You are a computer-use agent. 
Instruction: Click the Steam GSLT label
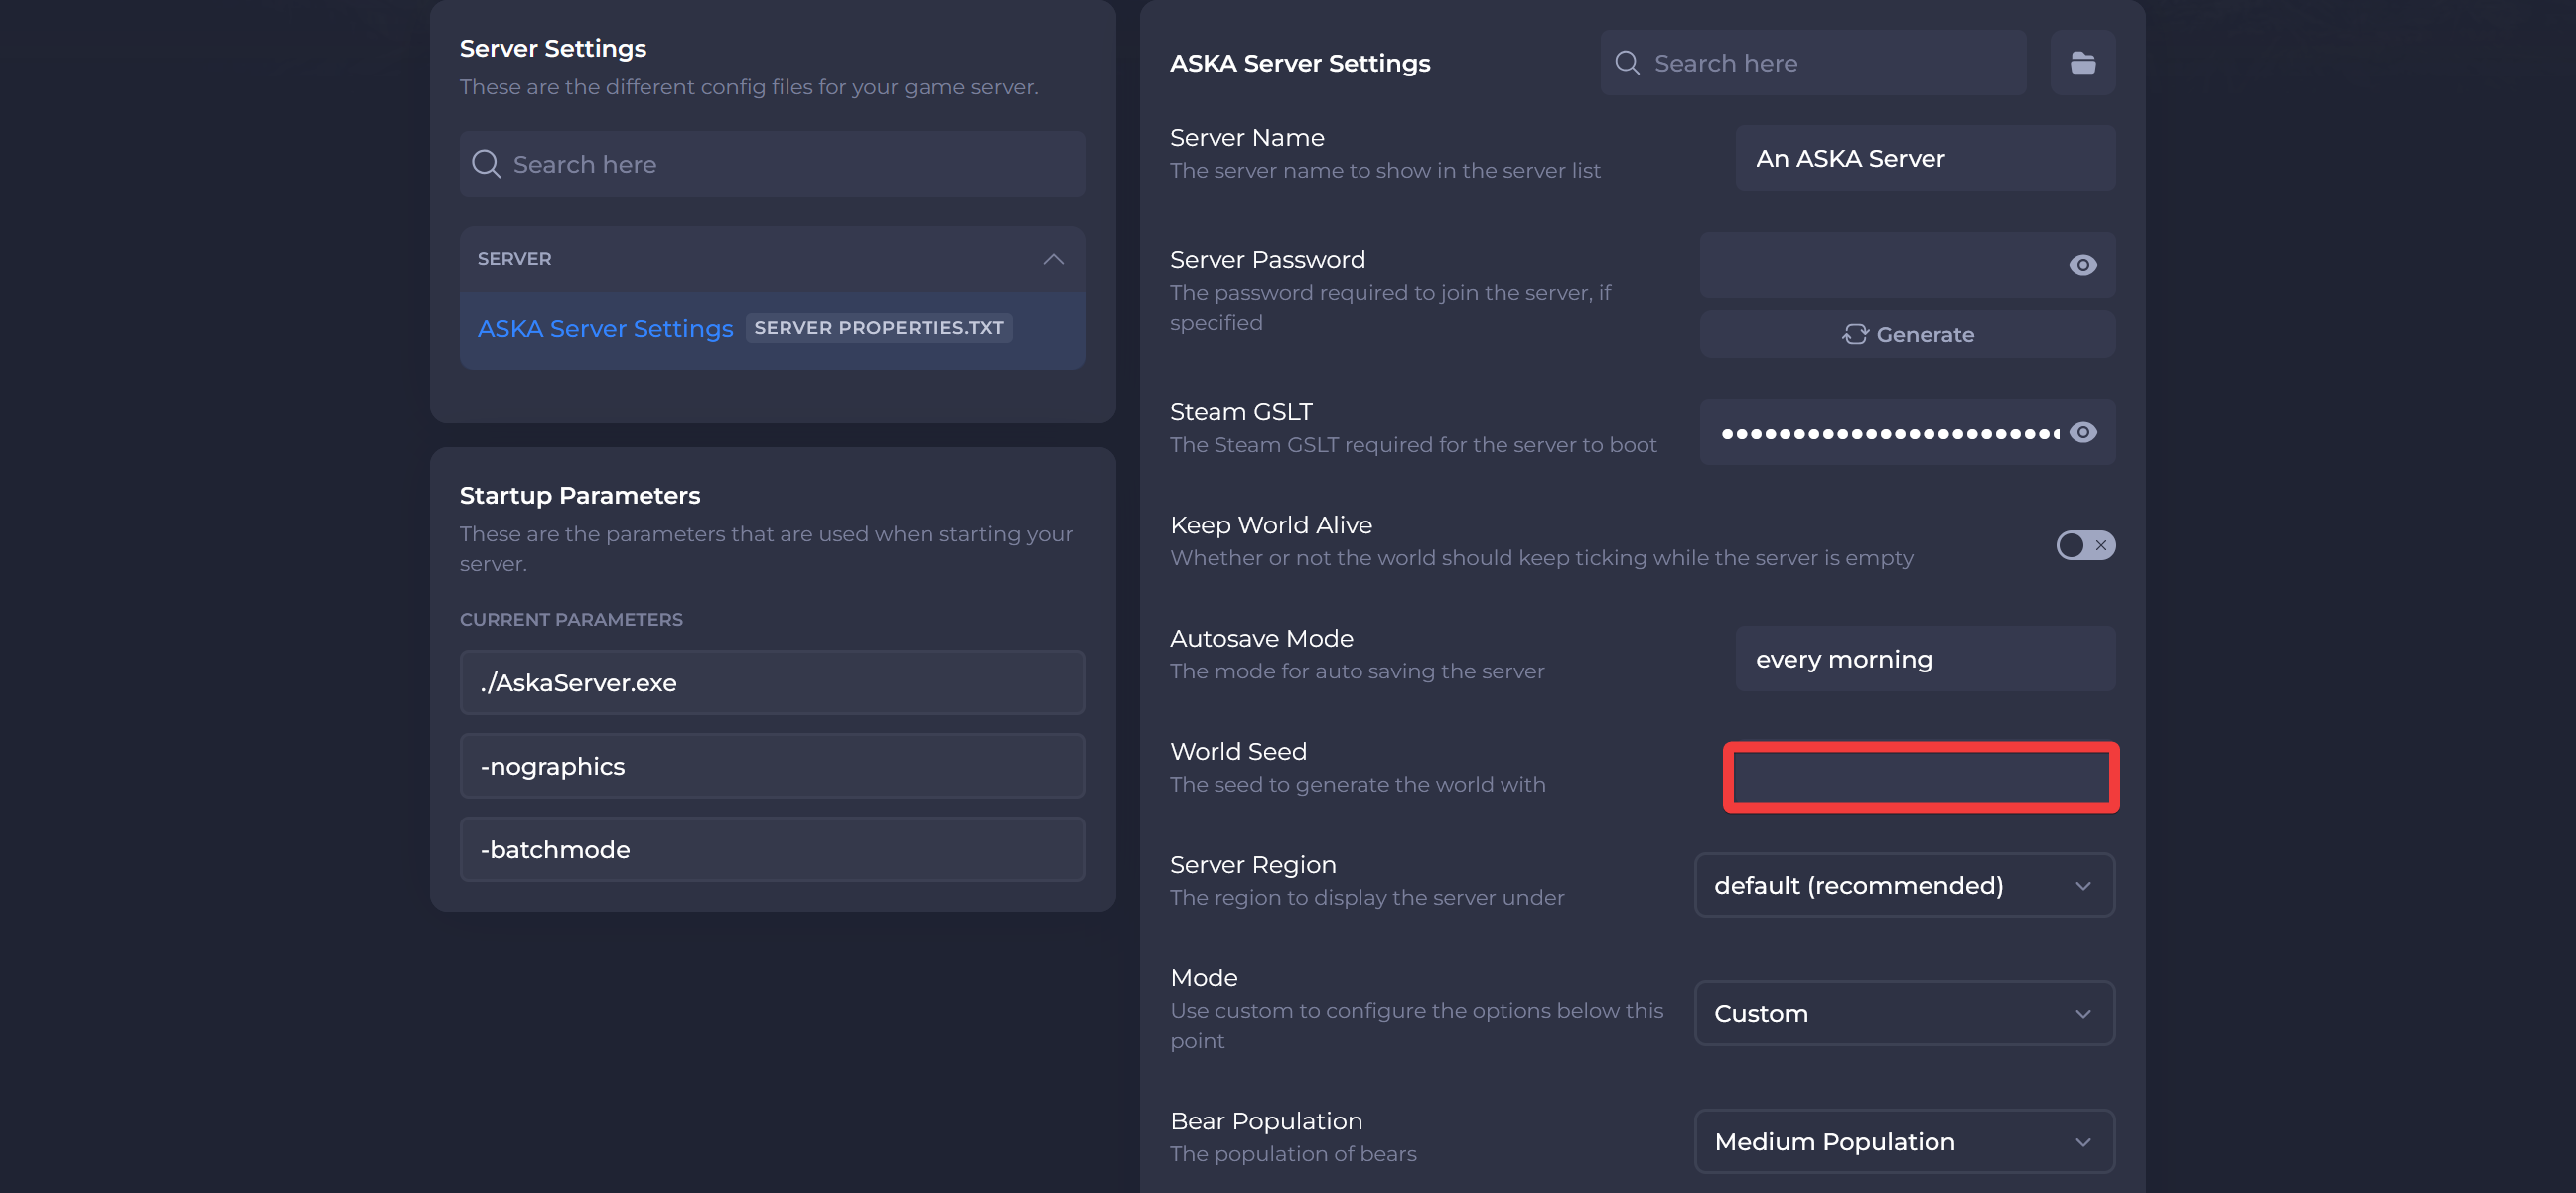coord(1241,412)
